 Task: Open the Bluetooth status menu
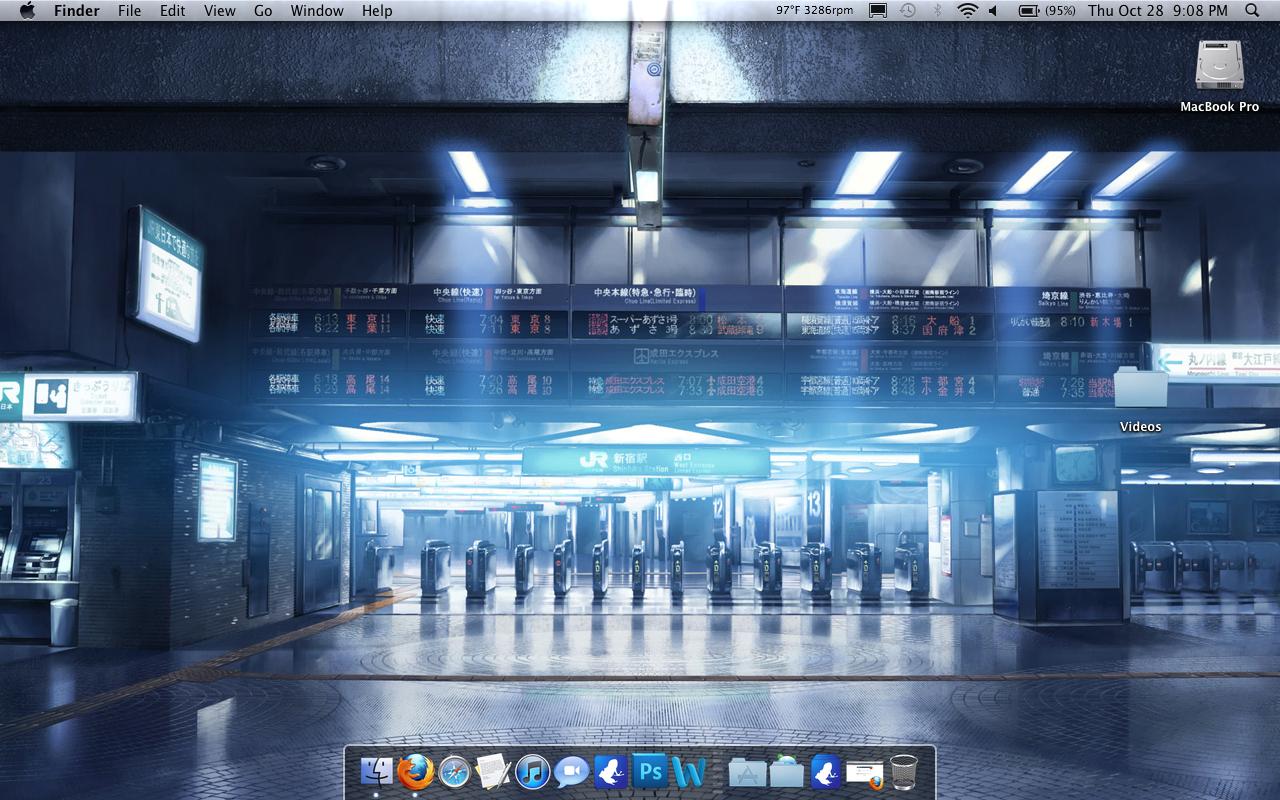click(937, 10)
